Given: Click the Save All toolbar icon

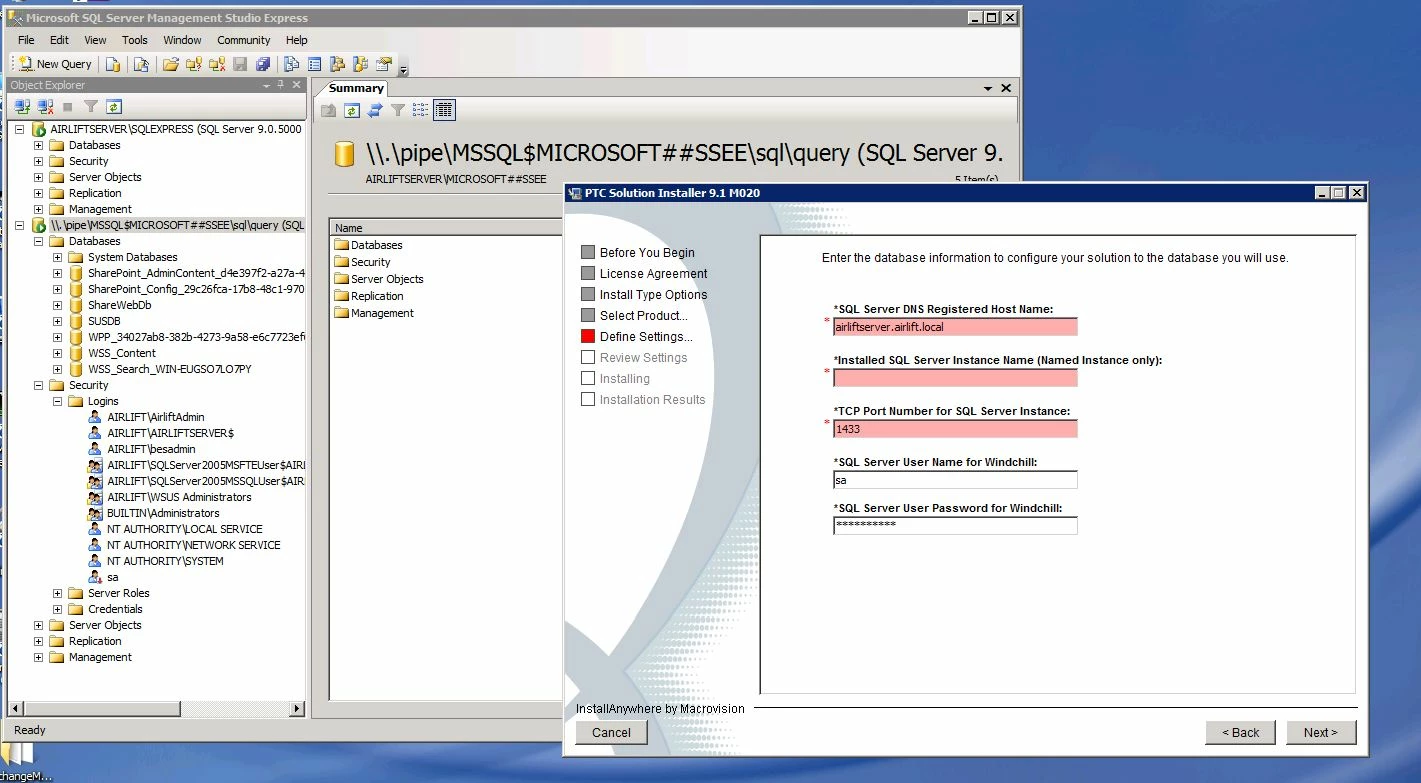Looking at the screenshot, I should coord(263,64).
